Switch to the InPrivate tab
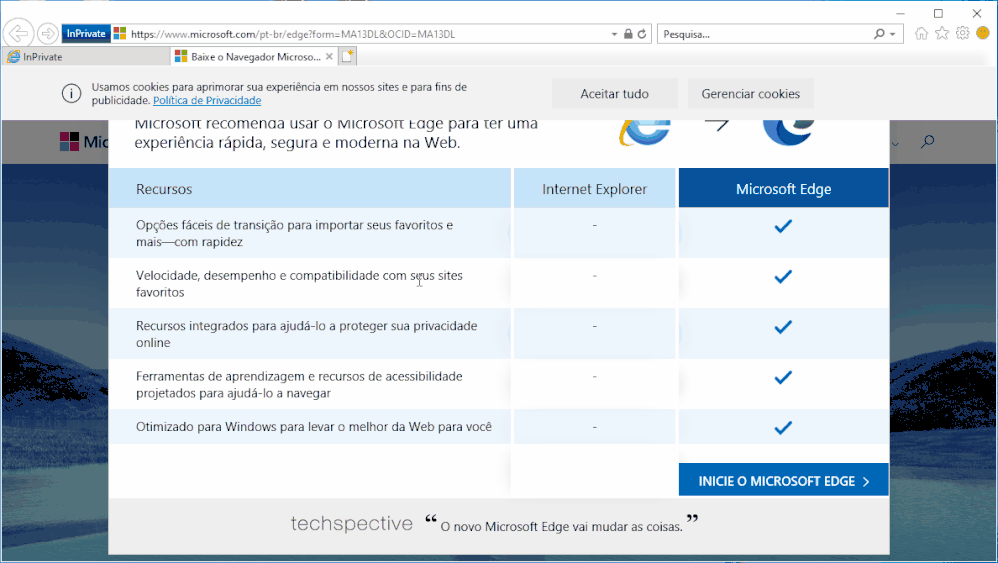Screen dimensions: 998x563 [x=86, y=57]
